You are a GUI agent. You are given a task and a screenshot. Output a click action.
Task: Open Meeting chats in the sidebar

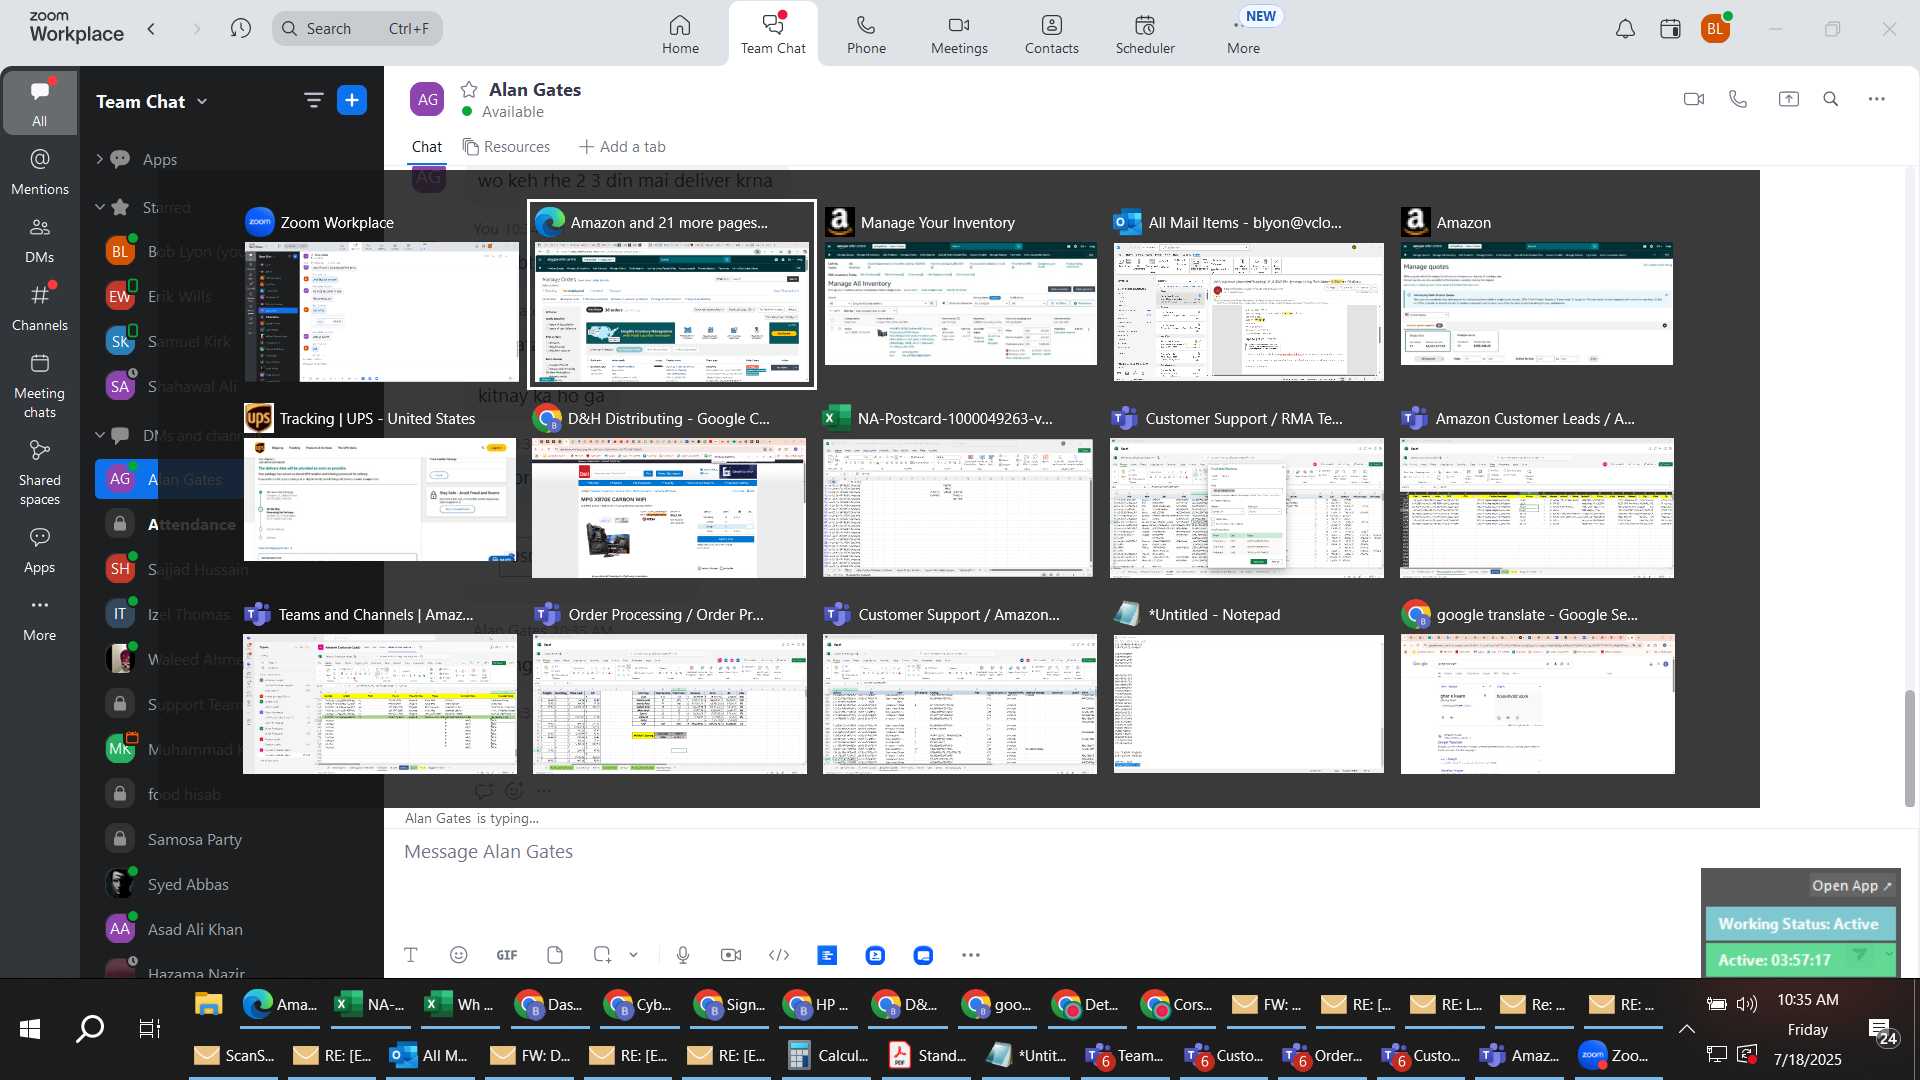point(40,385)
